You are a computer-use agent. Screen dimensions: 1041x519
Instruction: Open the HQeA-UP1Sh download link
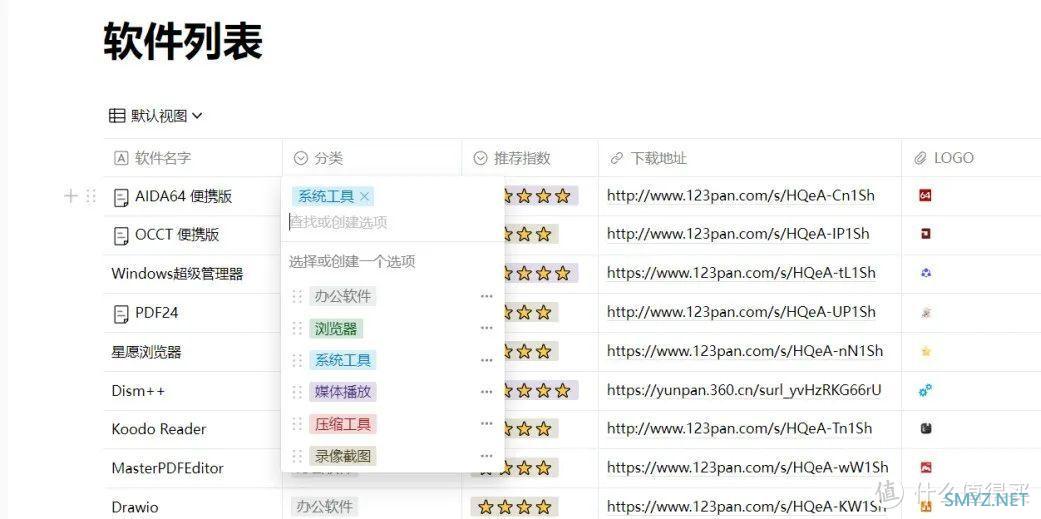click(742, 312)
